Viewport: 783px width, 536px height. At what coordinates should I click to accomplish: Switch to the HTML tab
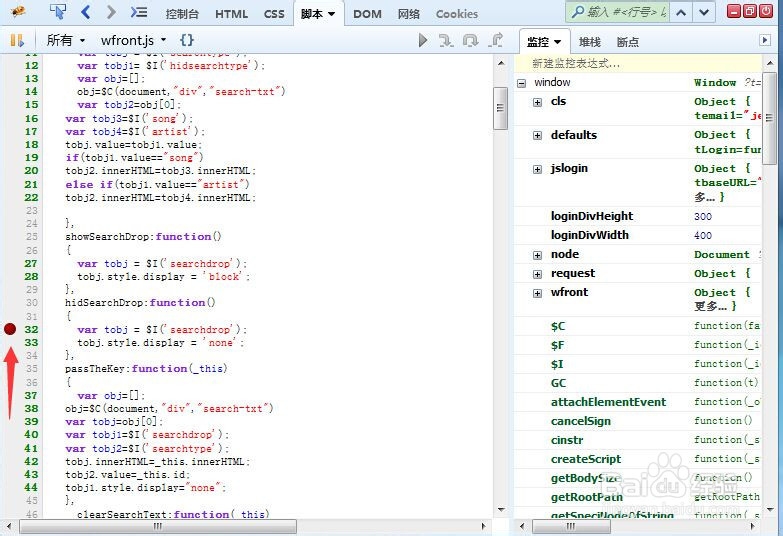pos(231,14)
